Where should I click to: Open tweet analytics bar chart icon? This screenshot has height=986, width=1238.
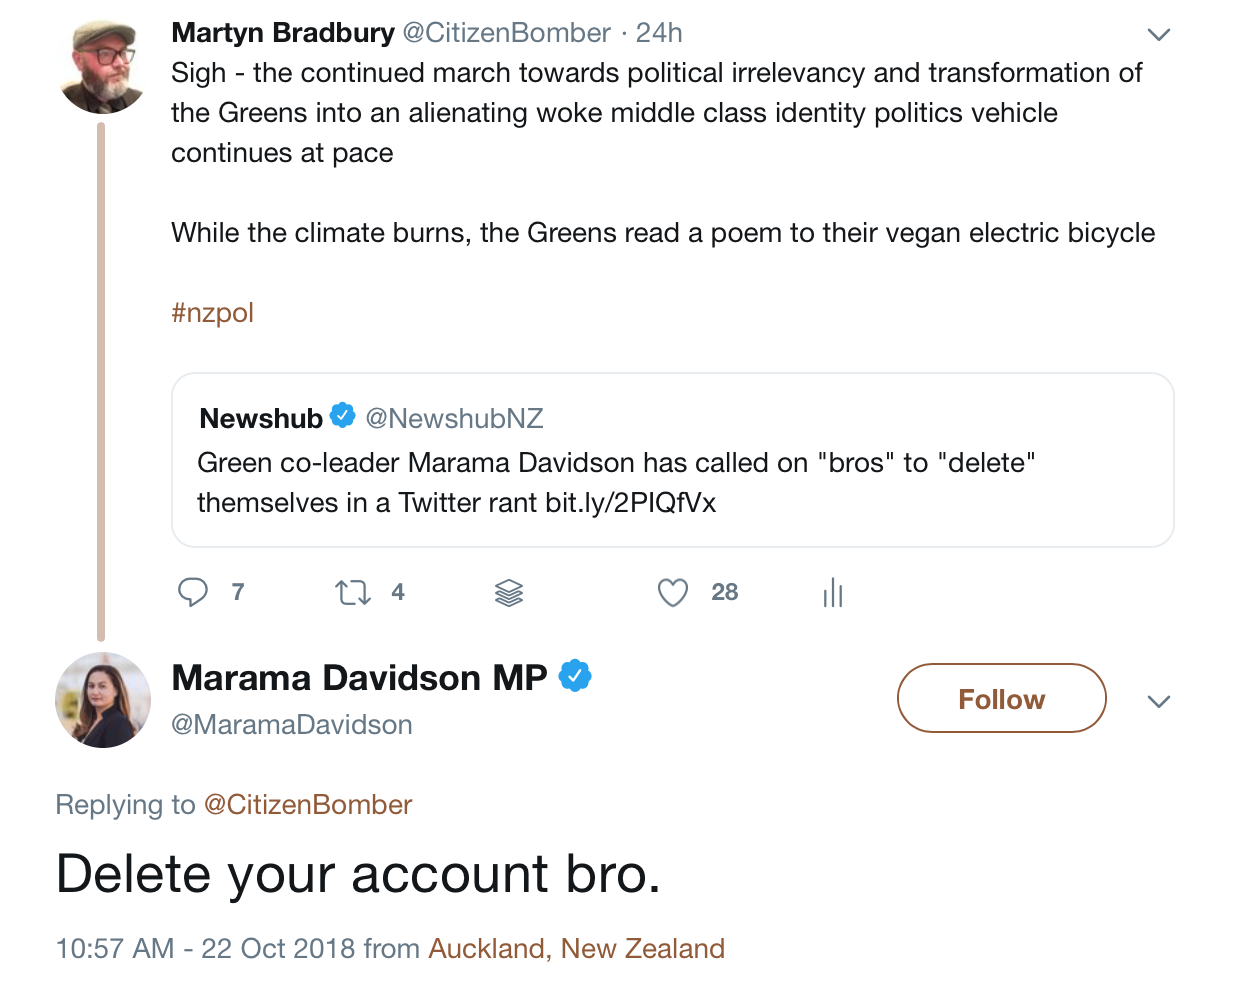tap(833, 593)
